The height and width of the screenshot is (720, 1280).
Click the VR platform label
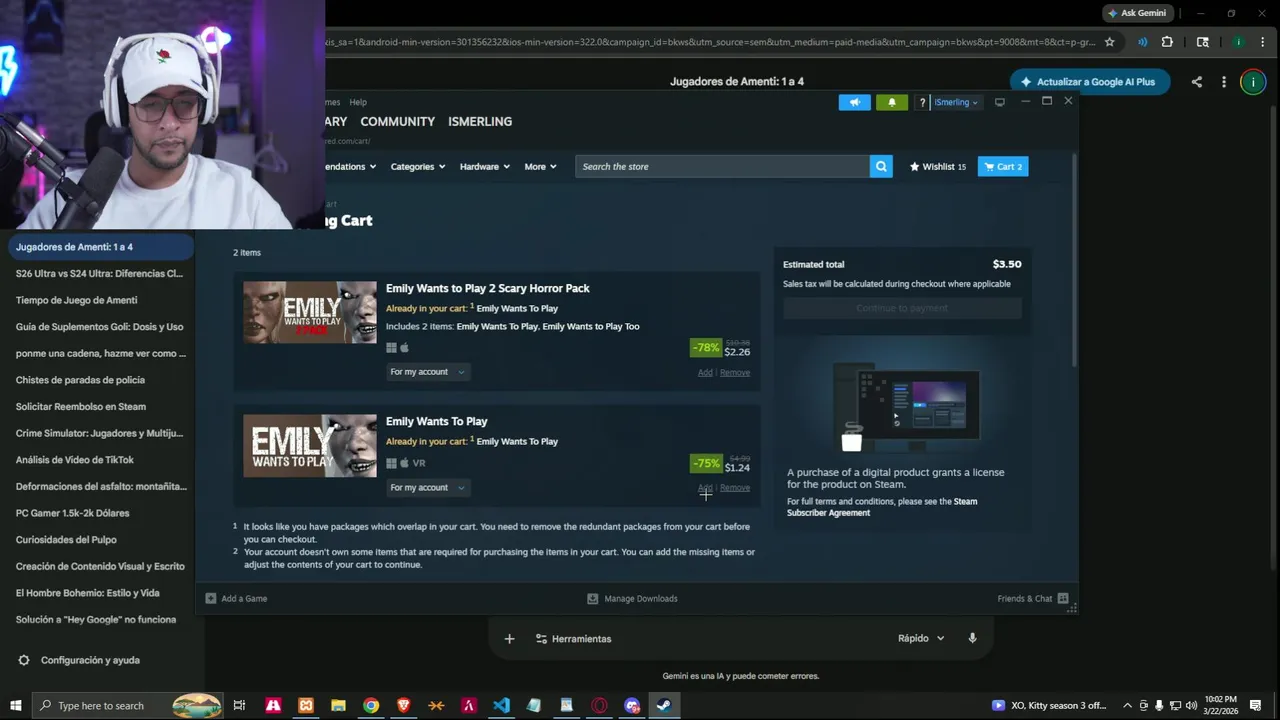pos(419,463)
